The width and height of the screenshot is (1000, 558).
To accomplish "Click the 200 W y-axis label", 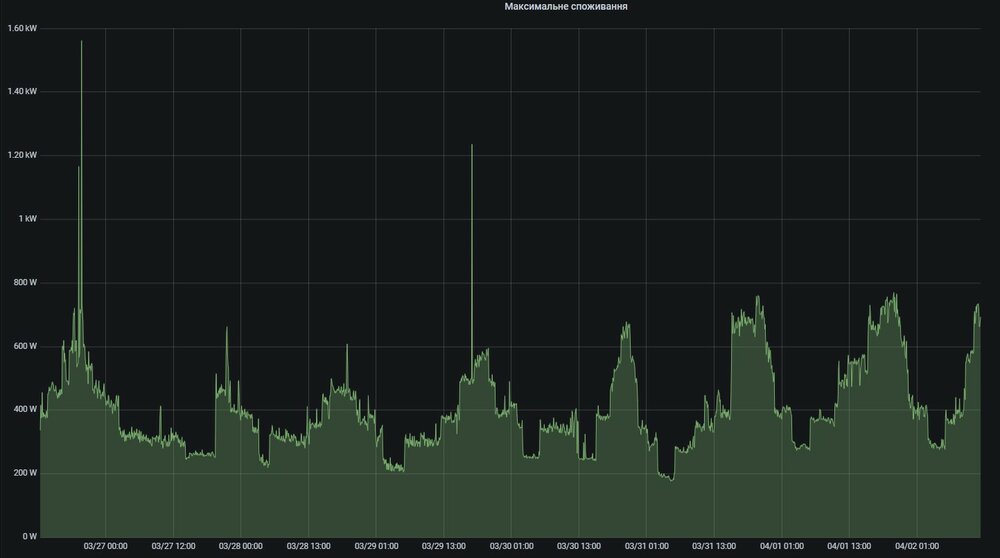I will point(24,473).
